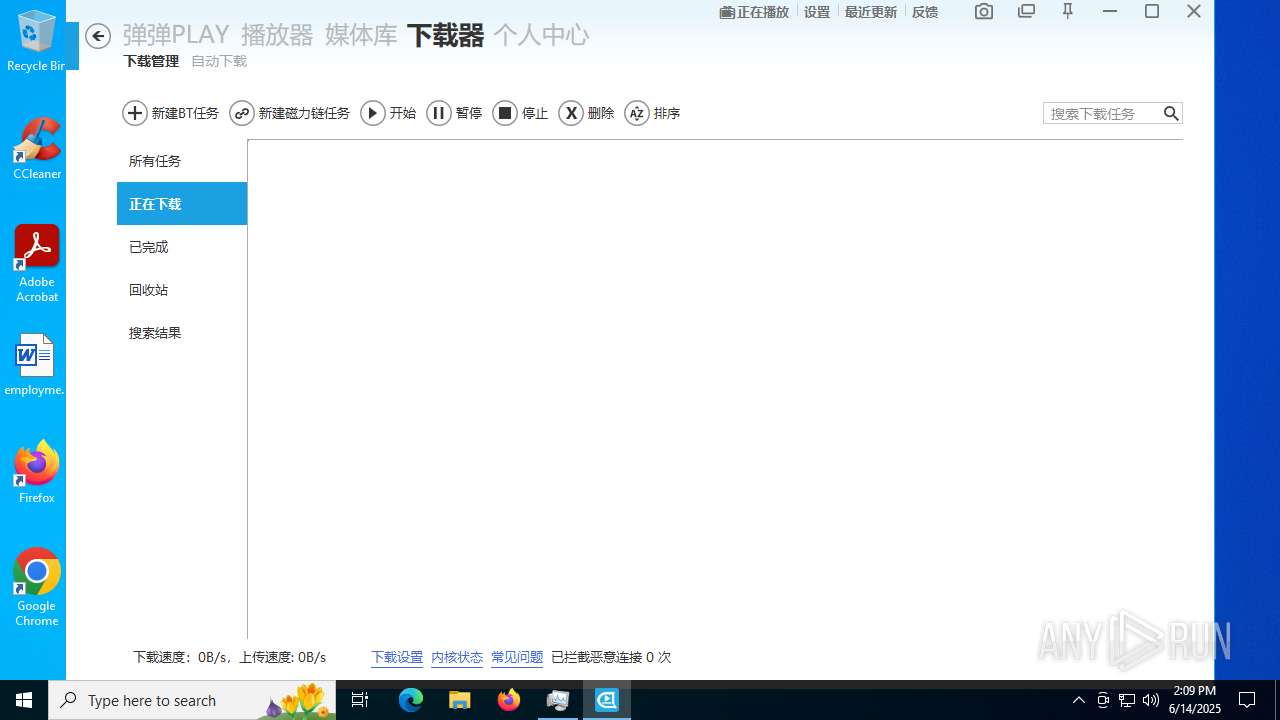Click the screenshot camera icon

[x=984, y=12]
